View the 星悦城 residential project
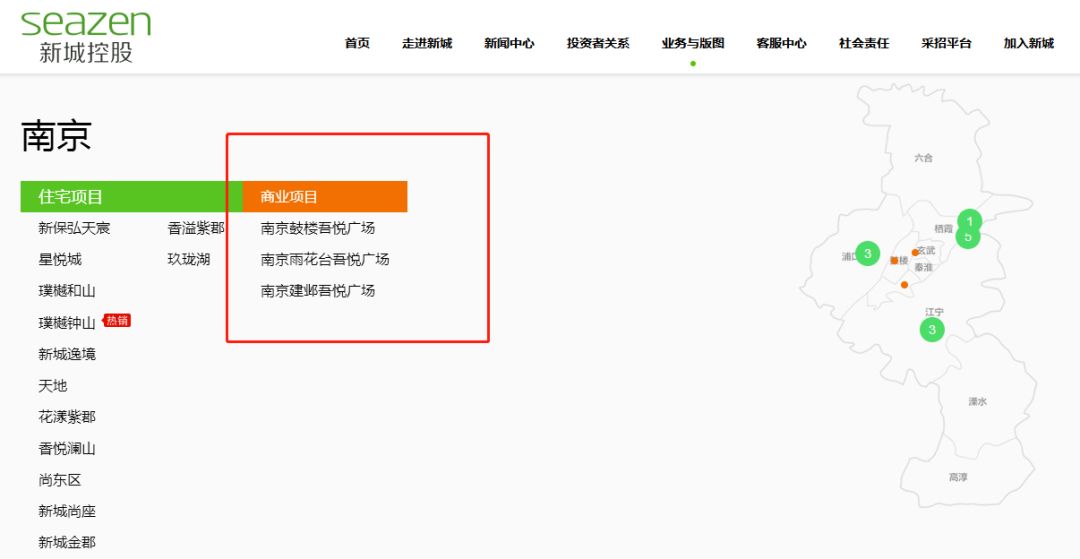The width and height of the screenshot is (1080, 559). coord(60,260)
